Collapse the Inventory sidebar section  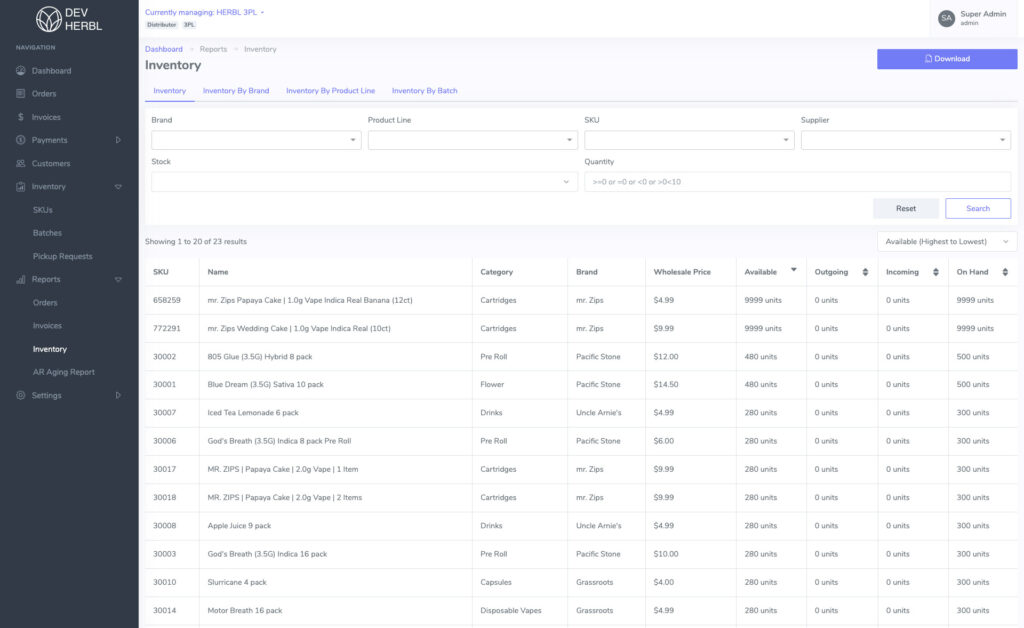[118, 187]
